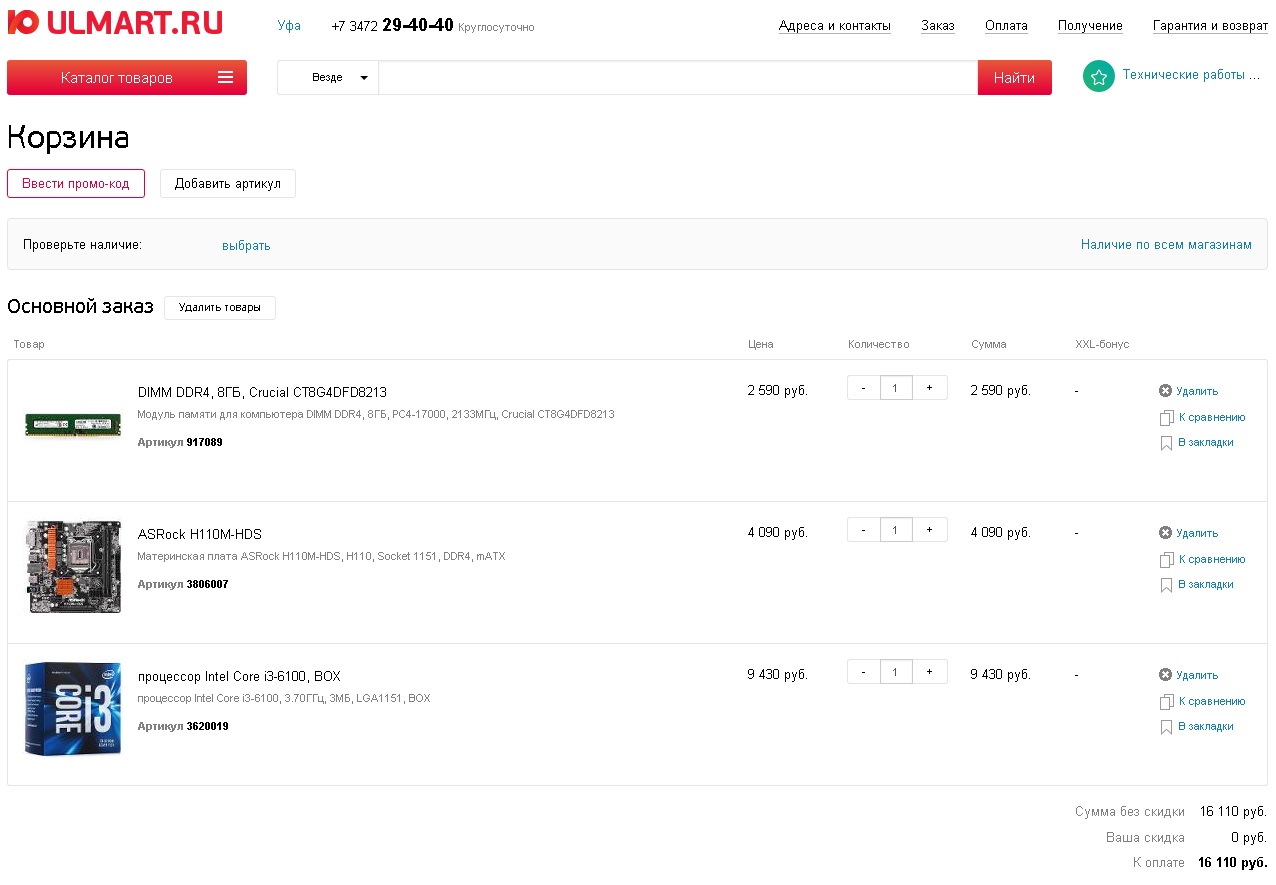Decrease quantity of Intel Core i3-6100 processor
This screenshot has height=885, width=1276.
point(864,672)
